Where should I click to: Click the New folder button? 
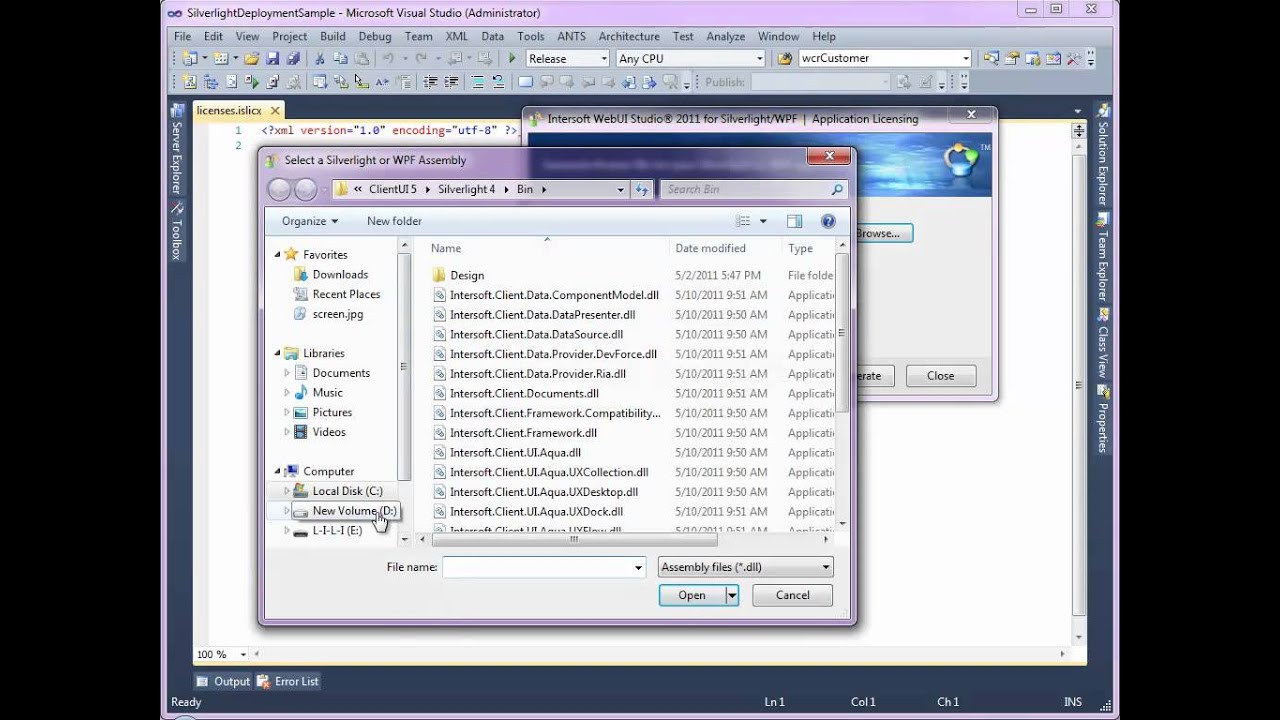[x=394, y=221]
